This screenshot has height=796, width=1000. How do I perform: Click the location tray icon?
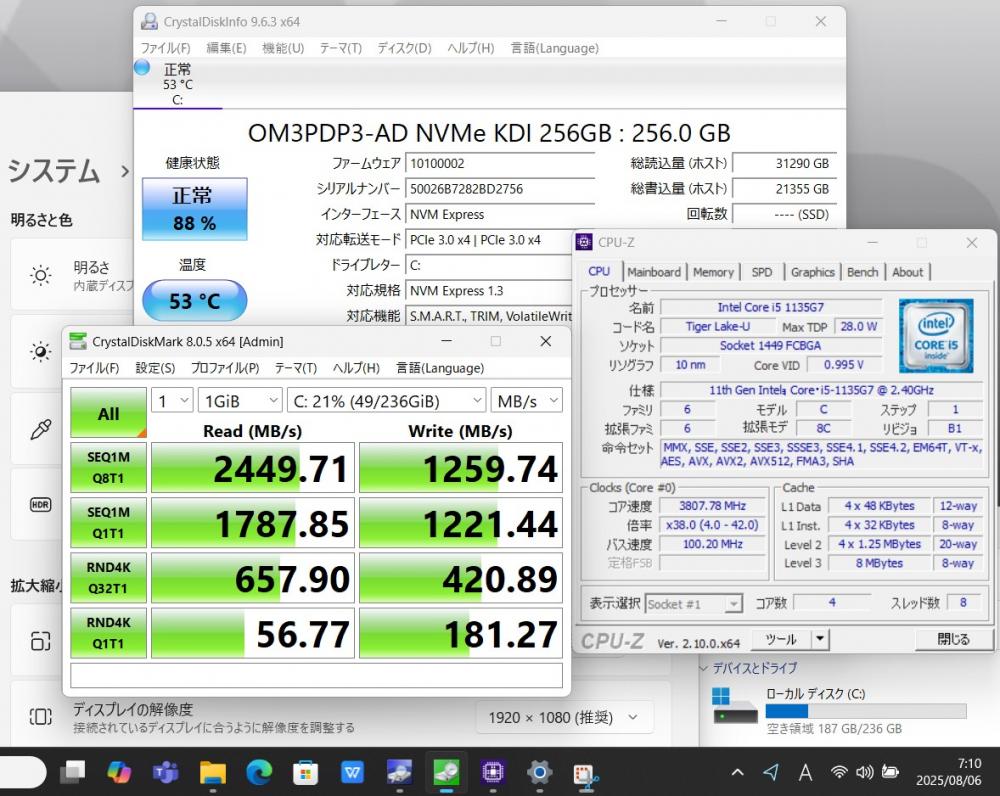pos(771,772)
